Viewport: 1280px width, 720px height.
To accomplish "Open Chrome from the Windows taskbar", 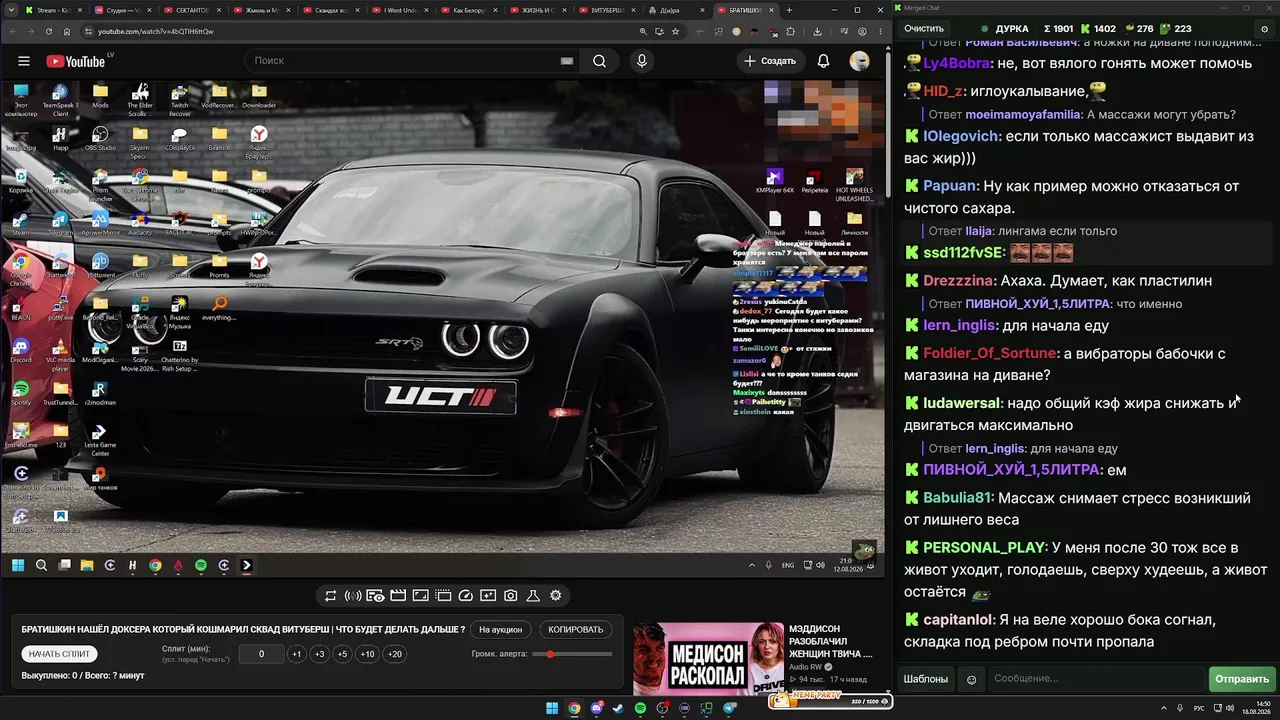I will tap(575, 709).
